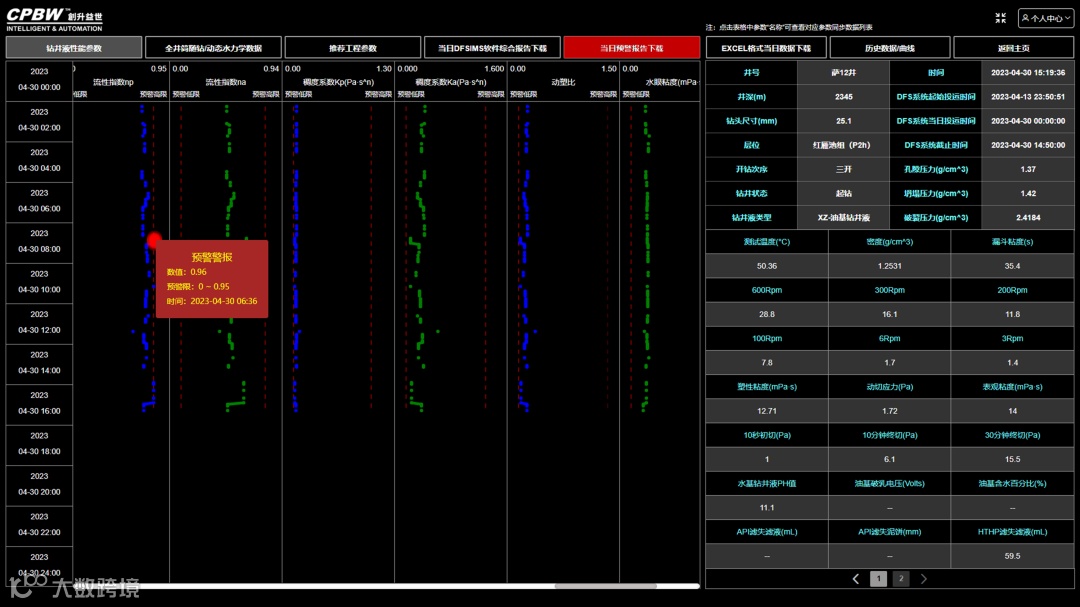Select page 1 in pagination

(878, 579)
